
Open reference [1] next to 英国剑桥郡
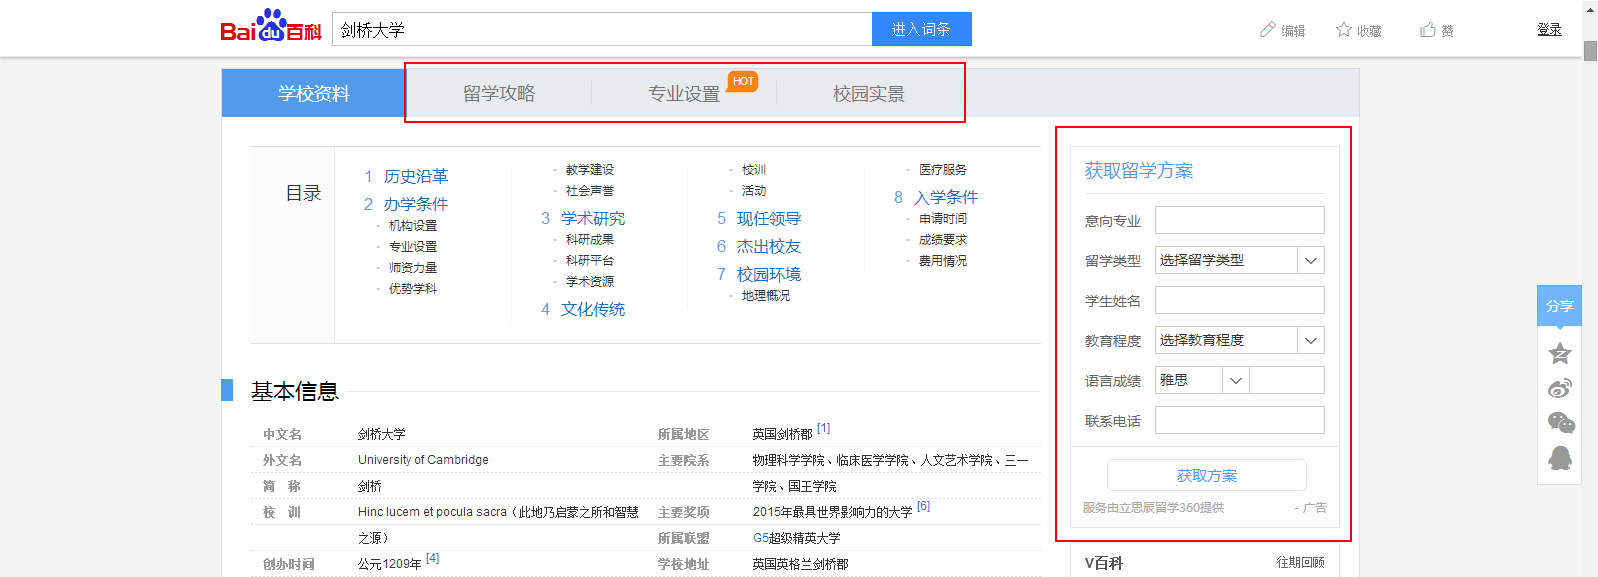click(824, 428)
